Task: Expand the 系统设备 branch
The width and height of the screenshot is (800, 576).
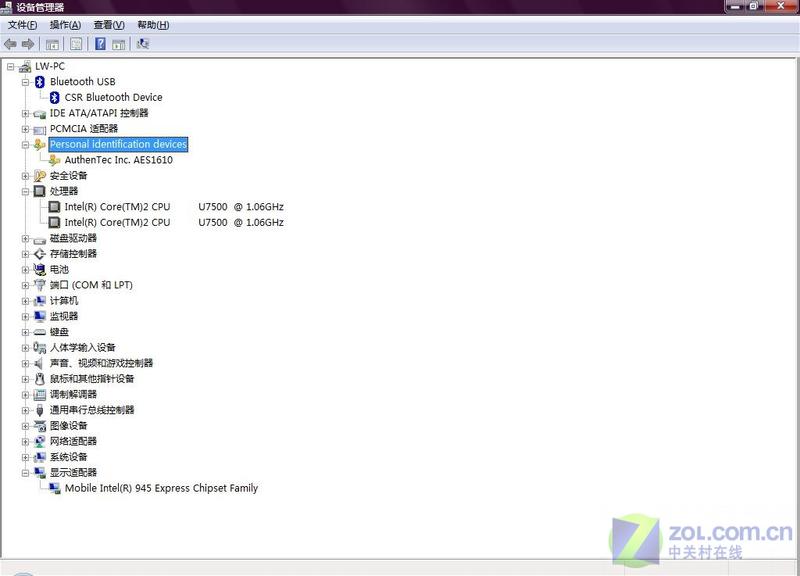Action: [x=26, y=458]
